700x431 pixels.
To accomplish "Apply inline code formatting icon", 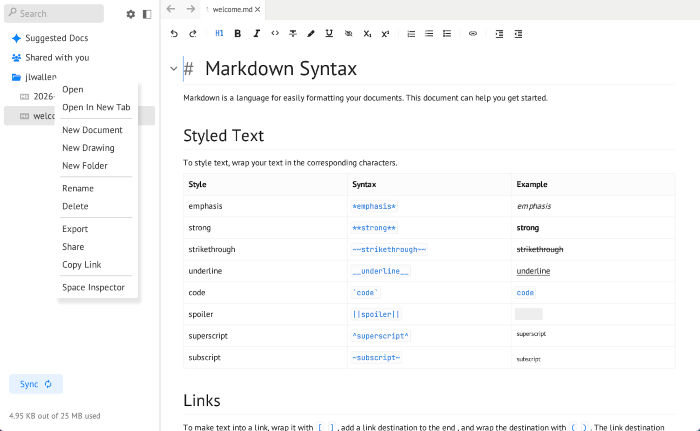I will point(275,33).
